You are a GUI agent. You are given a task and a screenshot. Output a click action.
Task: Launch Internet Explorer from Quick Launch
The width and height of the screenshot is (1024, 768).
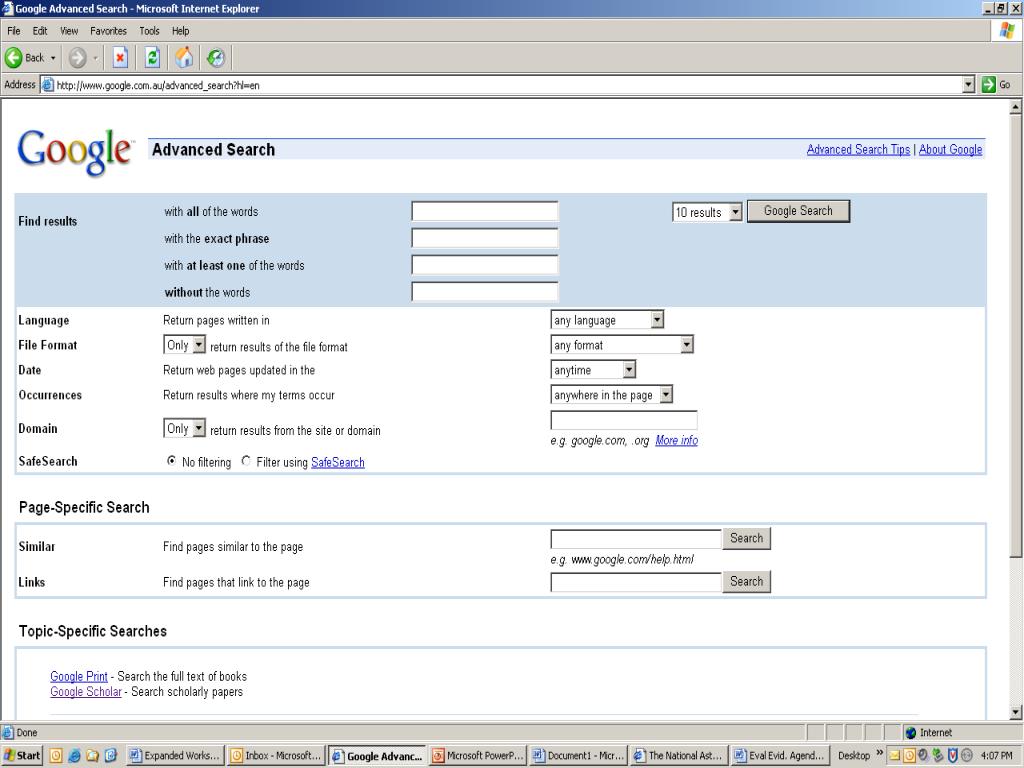tap(74, 756)
